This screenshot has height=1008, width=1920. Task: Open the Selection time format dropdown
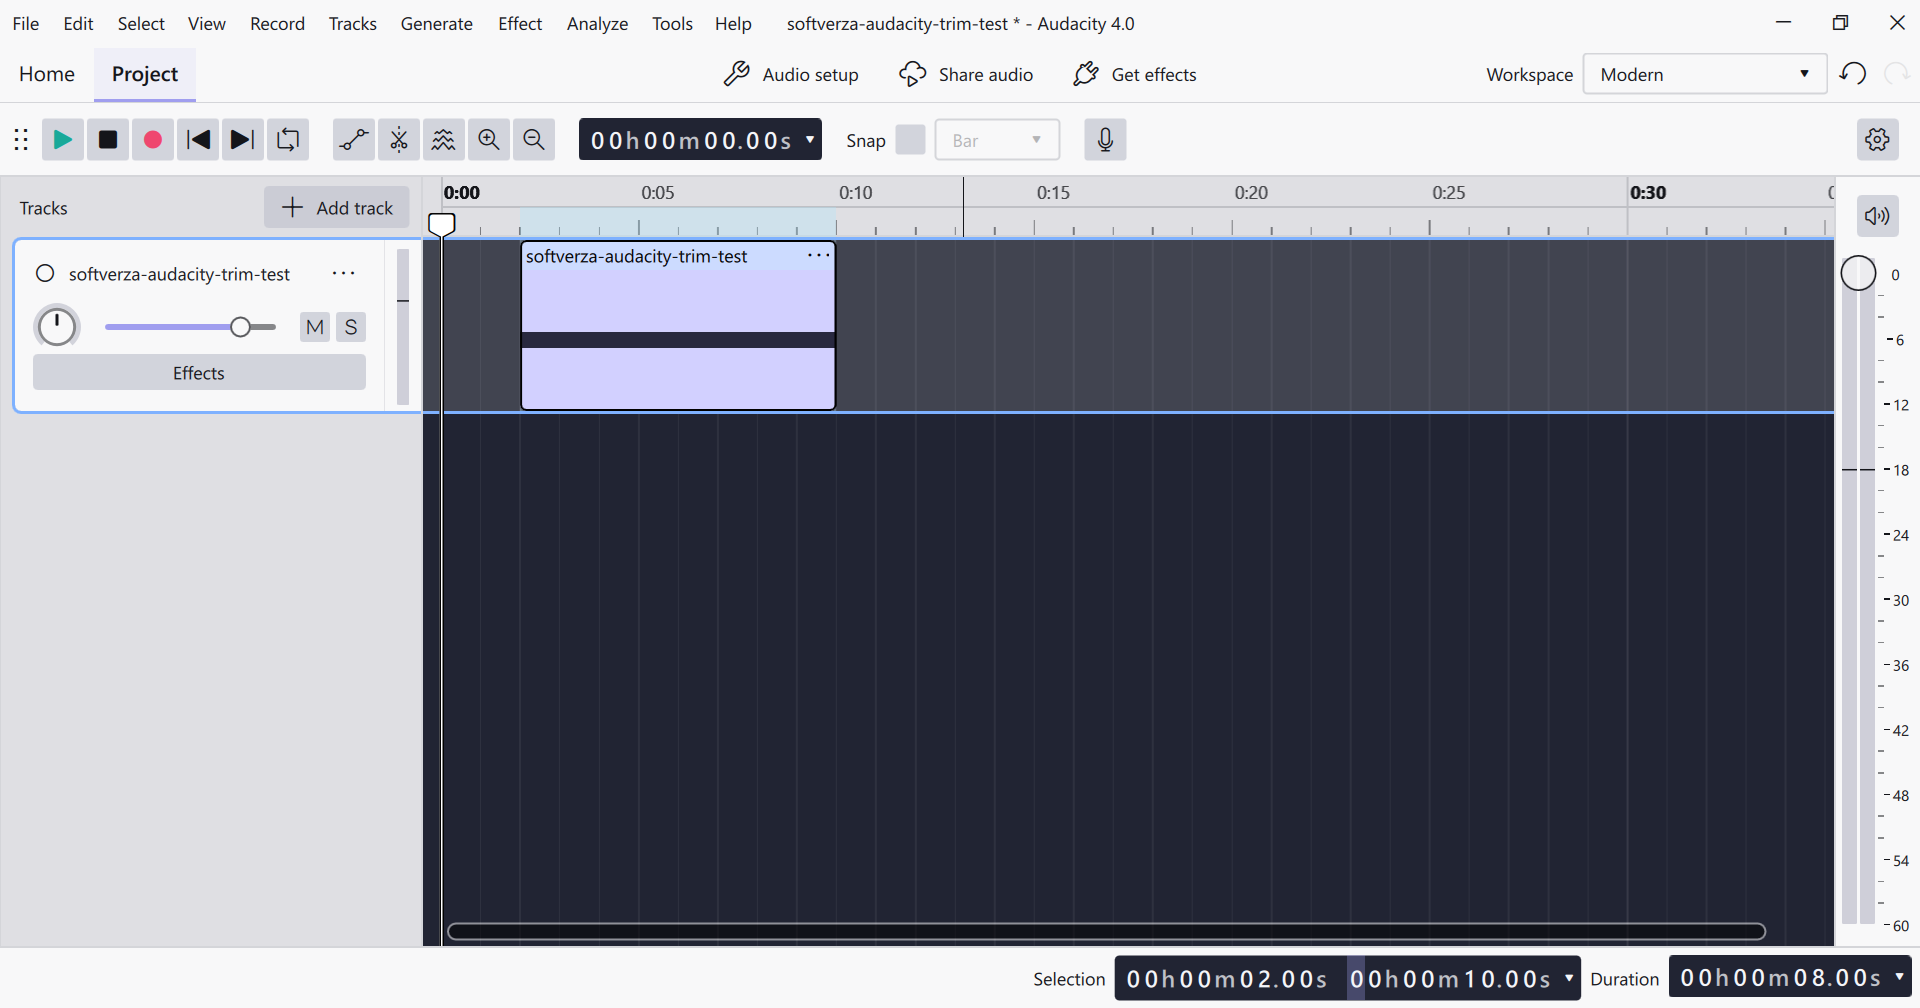[1569, 978]
